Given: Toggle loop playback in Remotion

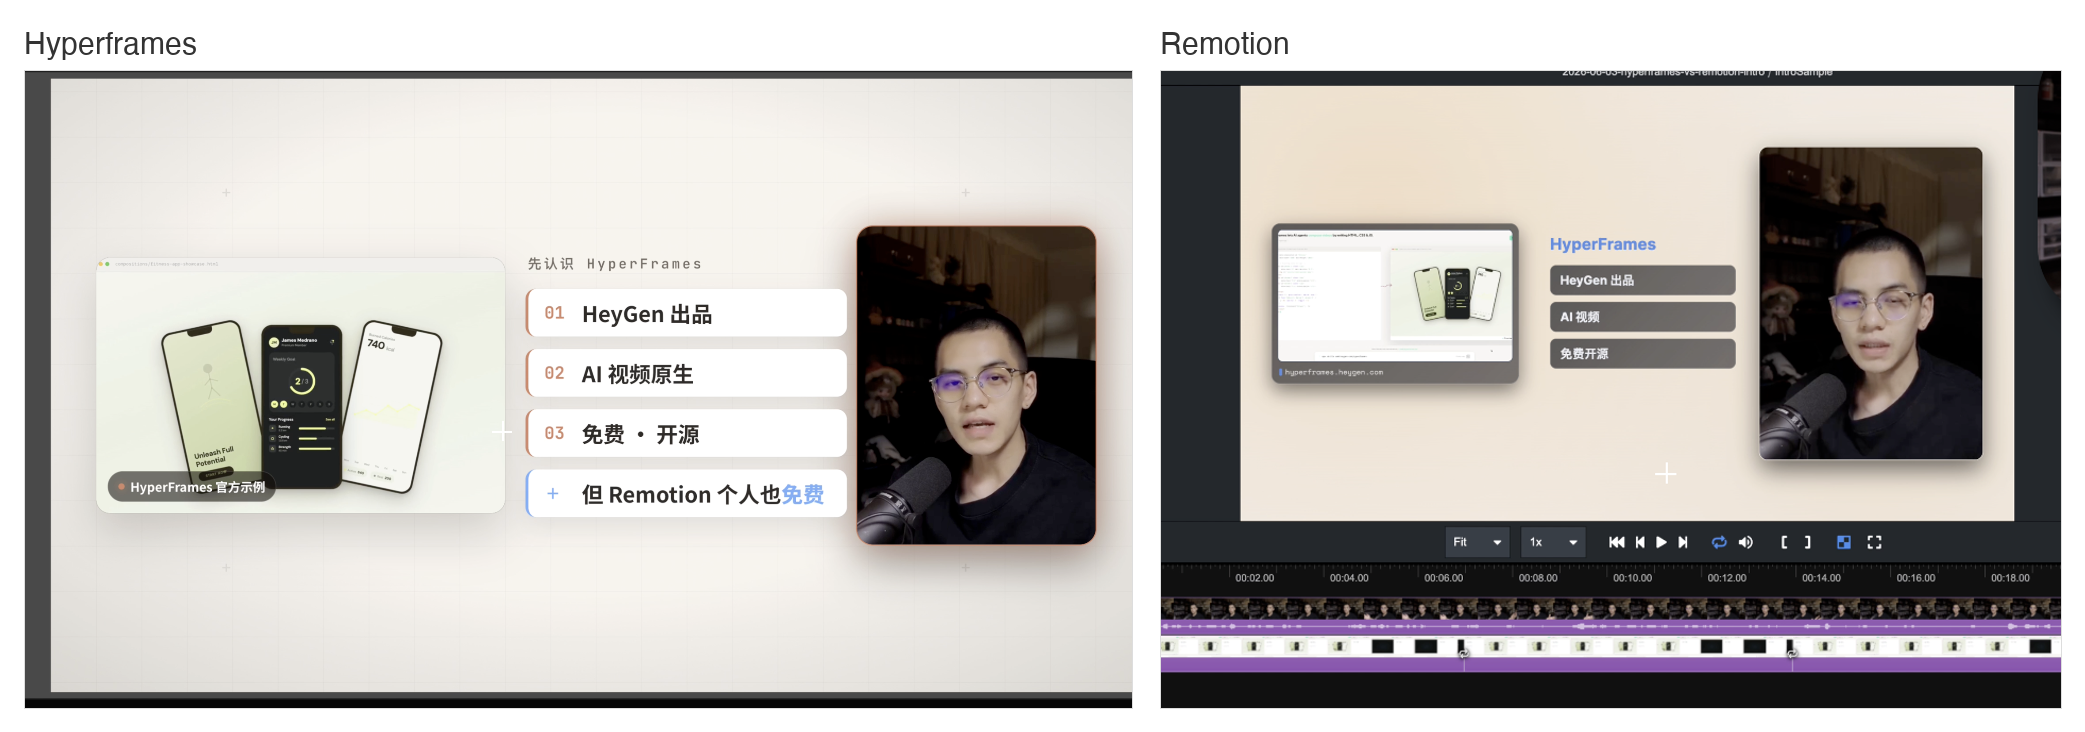Looking at the screenshot, I should (1719, 542).
